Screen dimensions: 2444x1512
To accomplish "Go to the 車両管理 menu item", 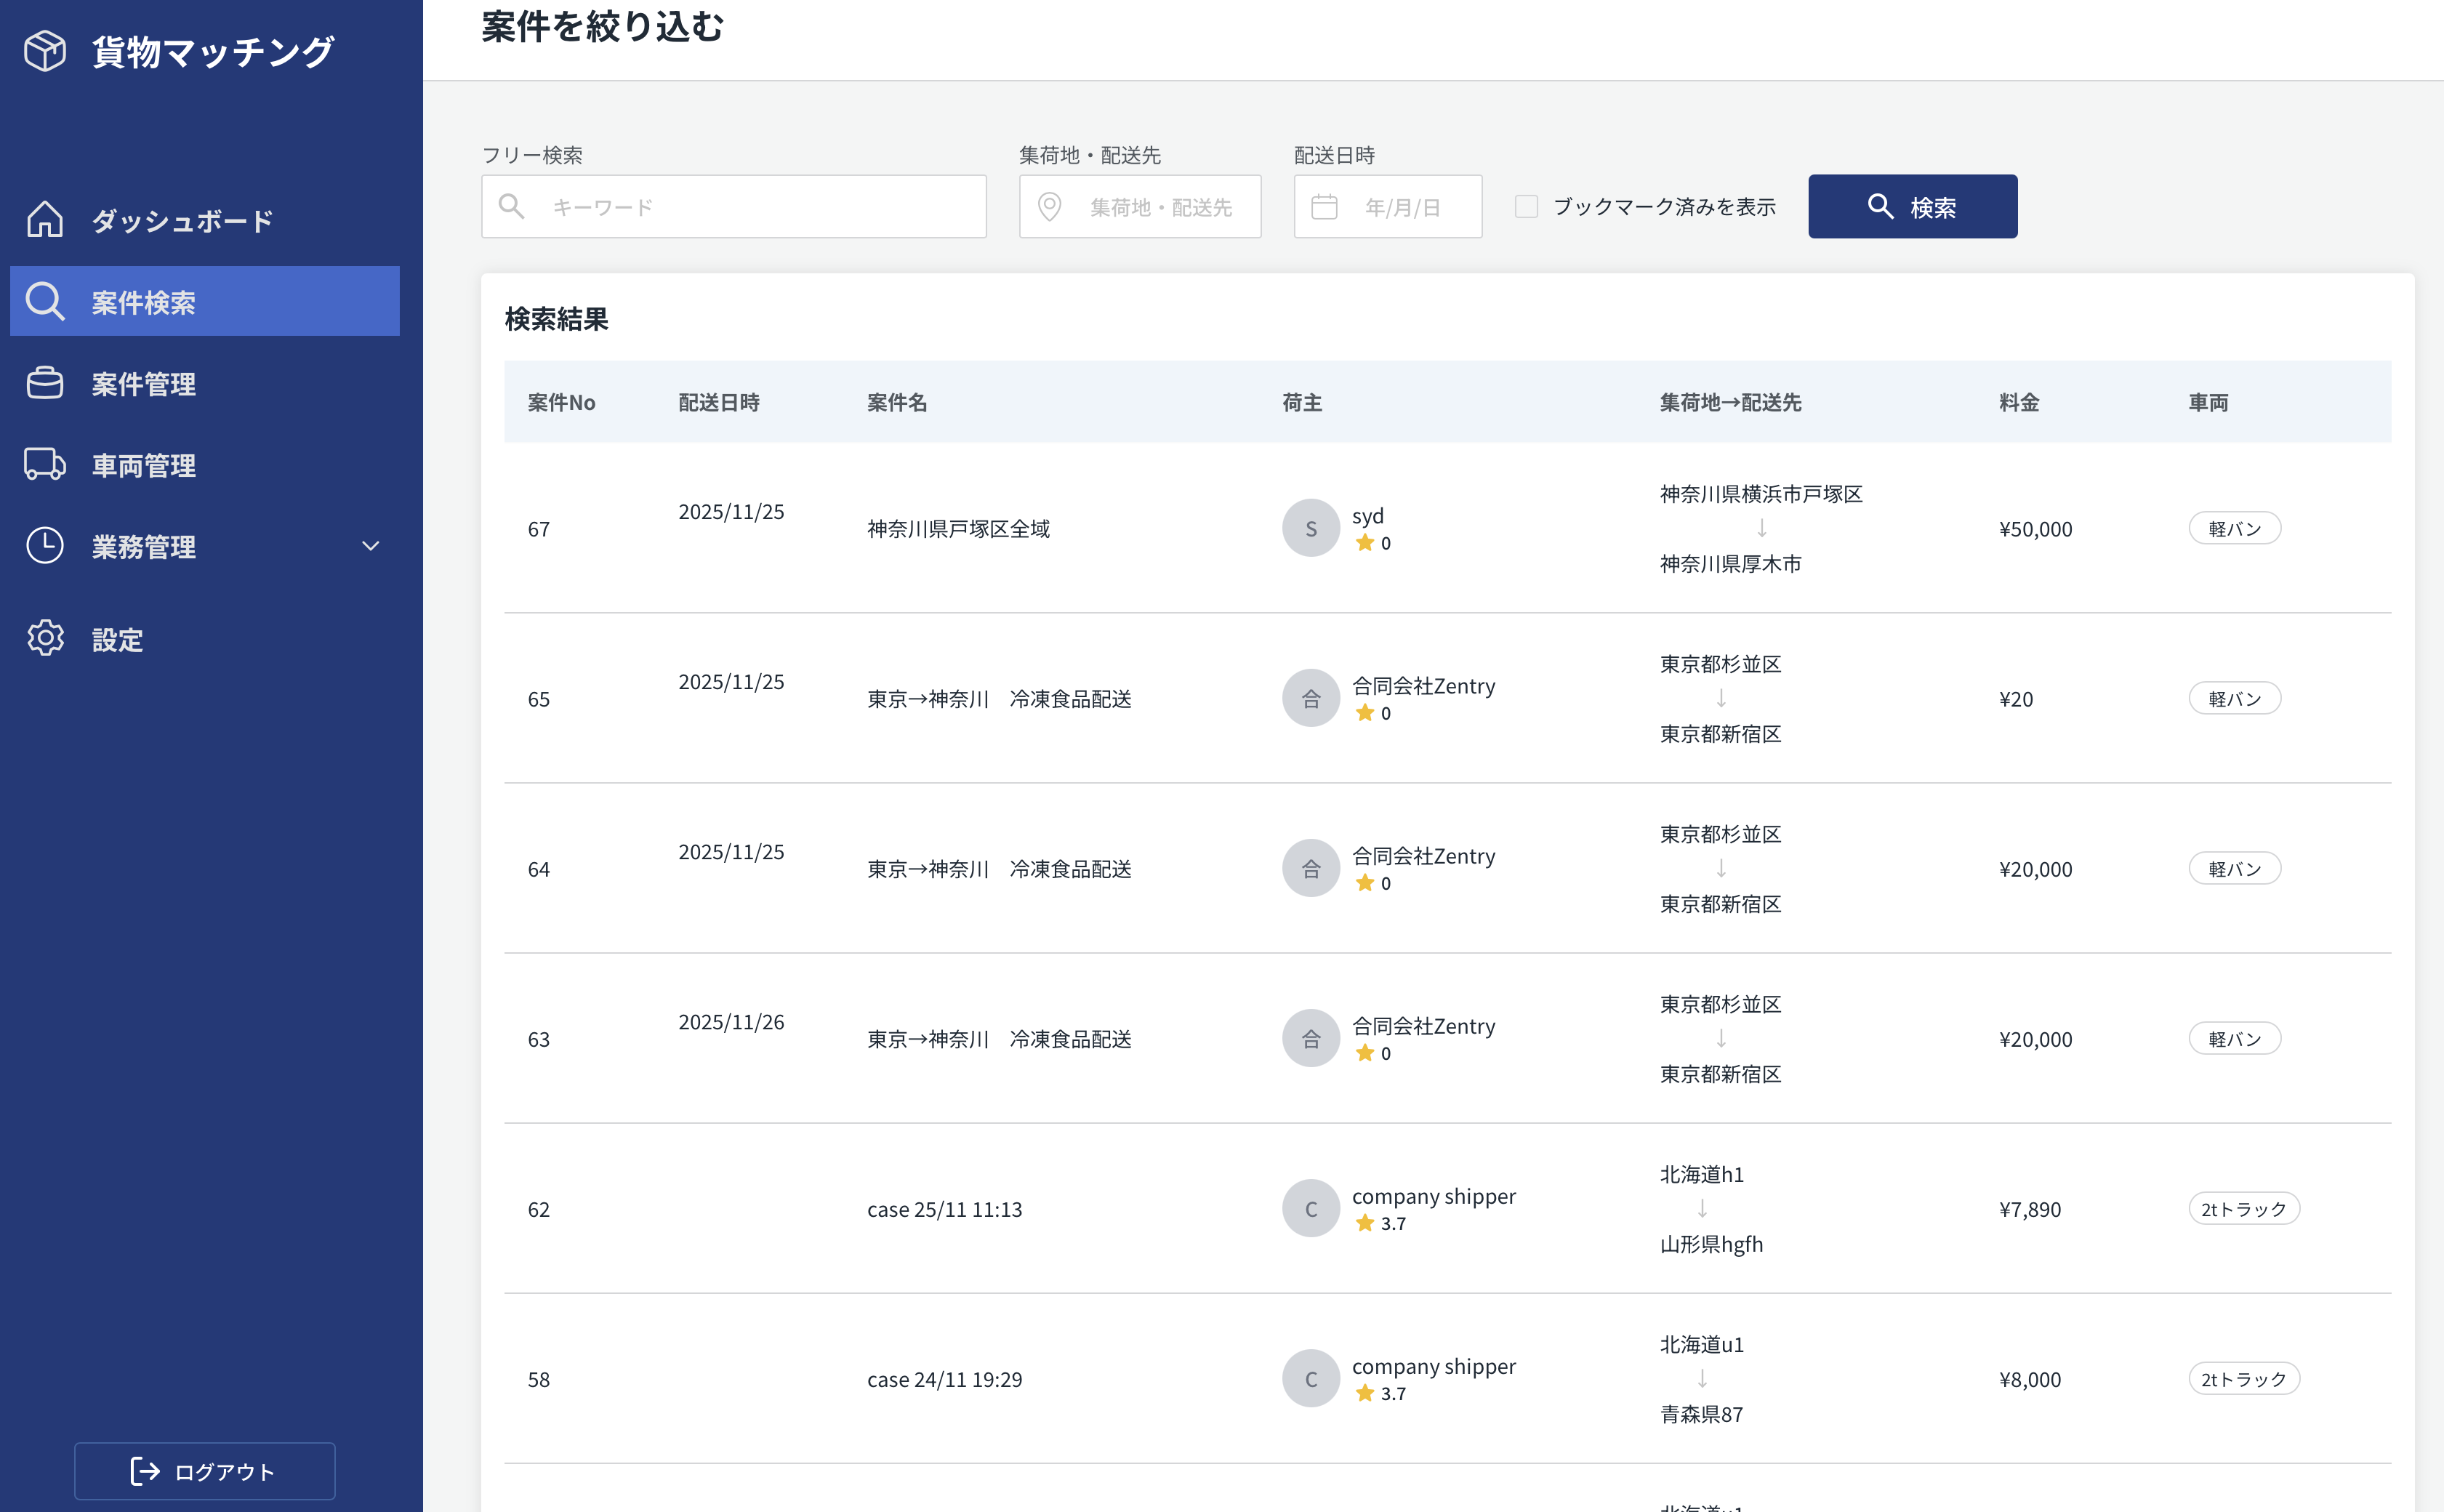I will click(x=144, y=465).
